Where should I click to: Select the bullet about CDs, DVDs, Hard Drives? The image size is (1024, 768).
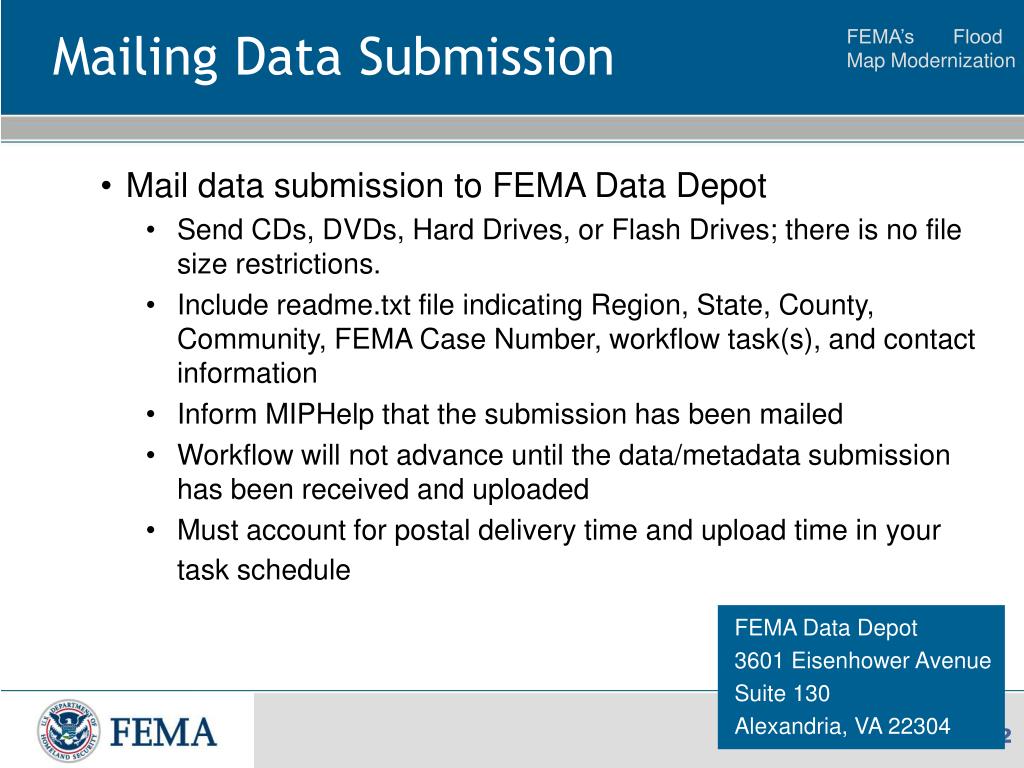(569, 247)
